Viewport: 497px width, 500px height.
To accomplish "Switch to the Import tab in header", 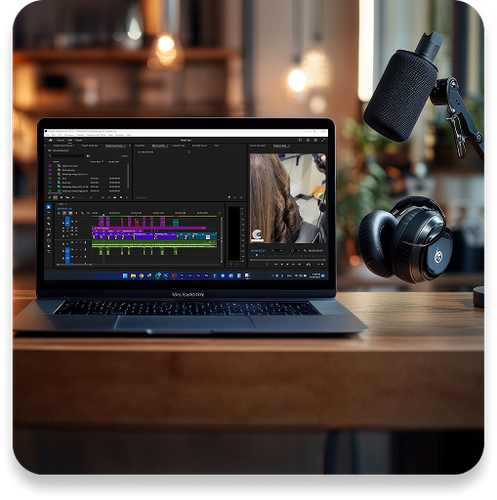I will coord(60,140).
